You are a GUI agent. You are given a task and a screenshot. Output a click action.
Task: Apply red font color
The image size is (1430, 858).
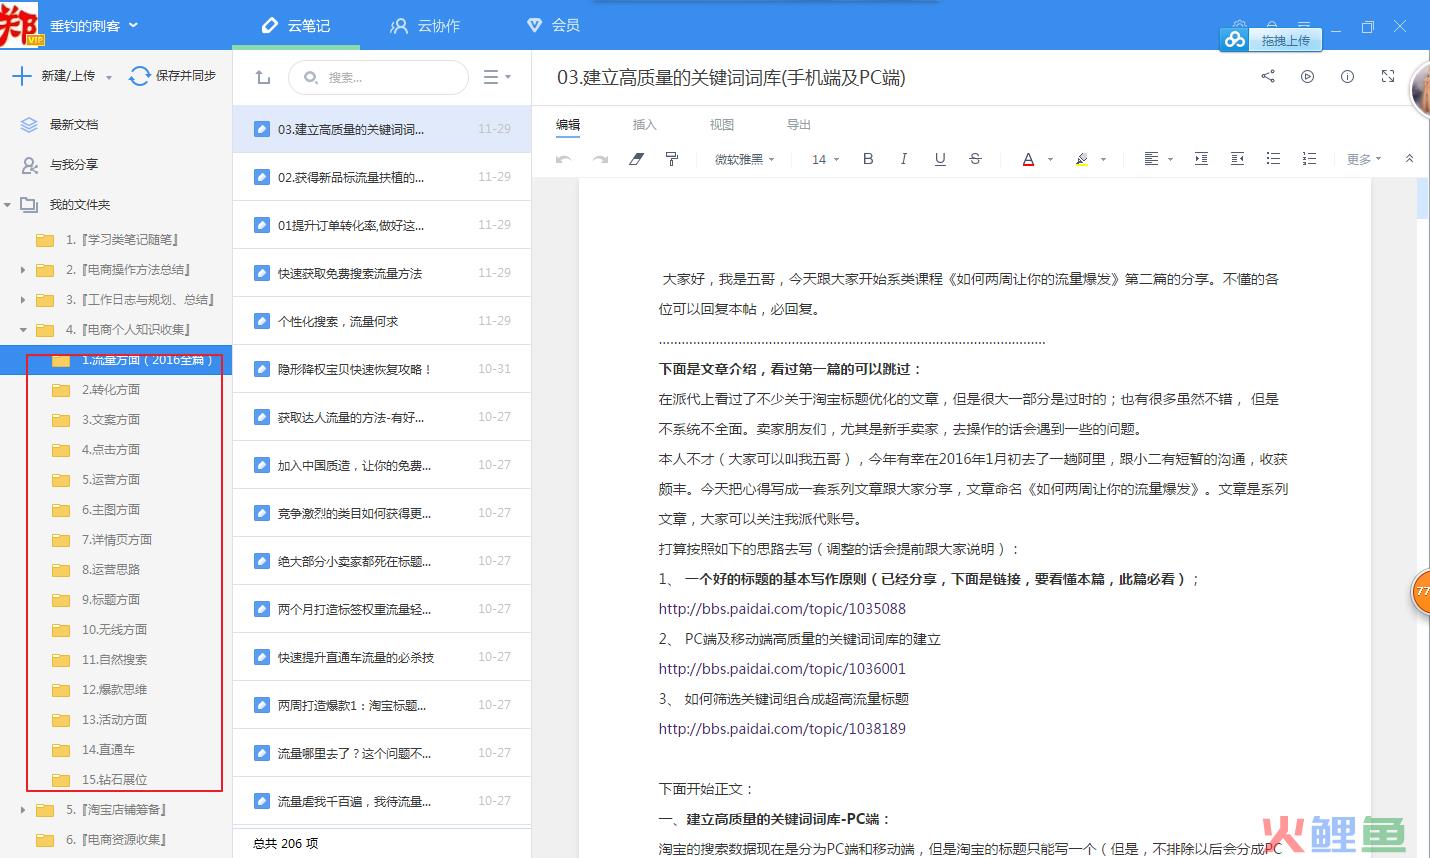[1028, 159]
